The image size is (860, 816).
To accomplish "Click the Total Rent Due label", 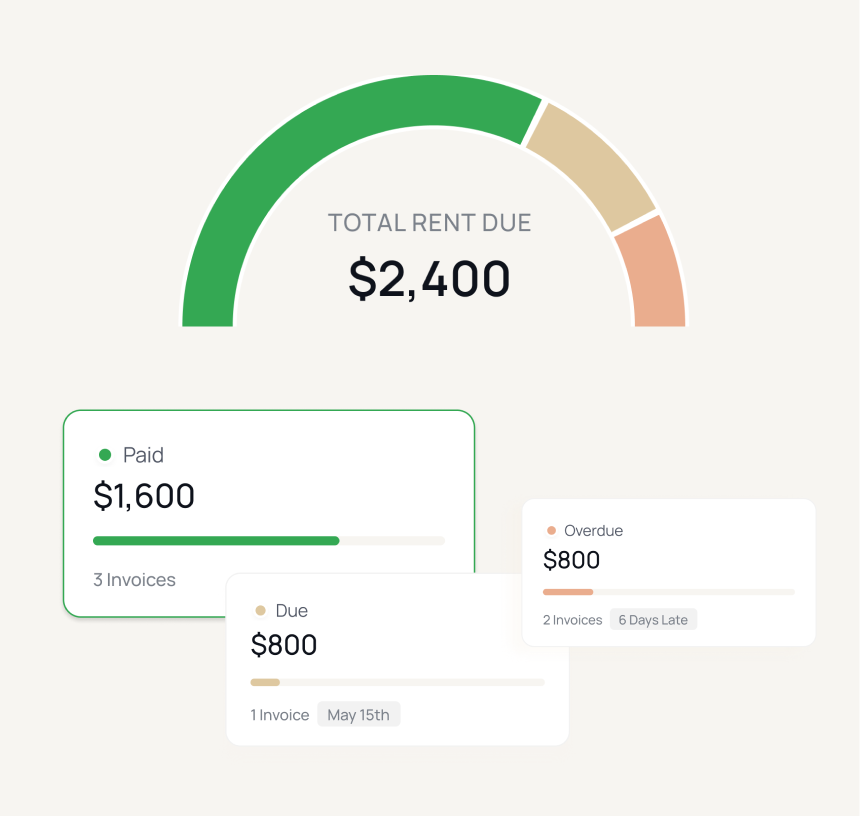I will [429, 222].
